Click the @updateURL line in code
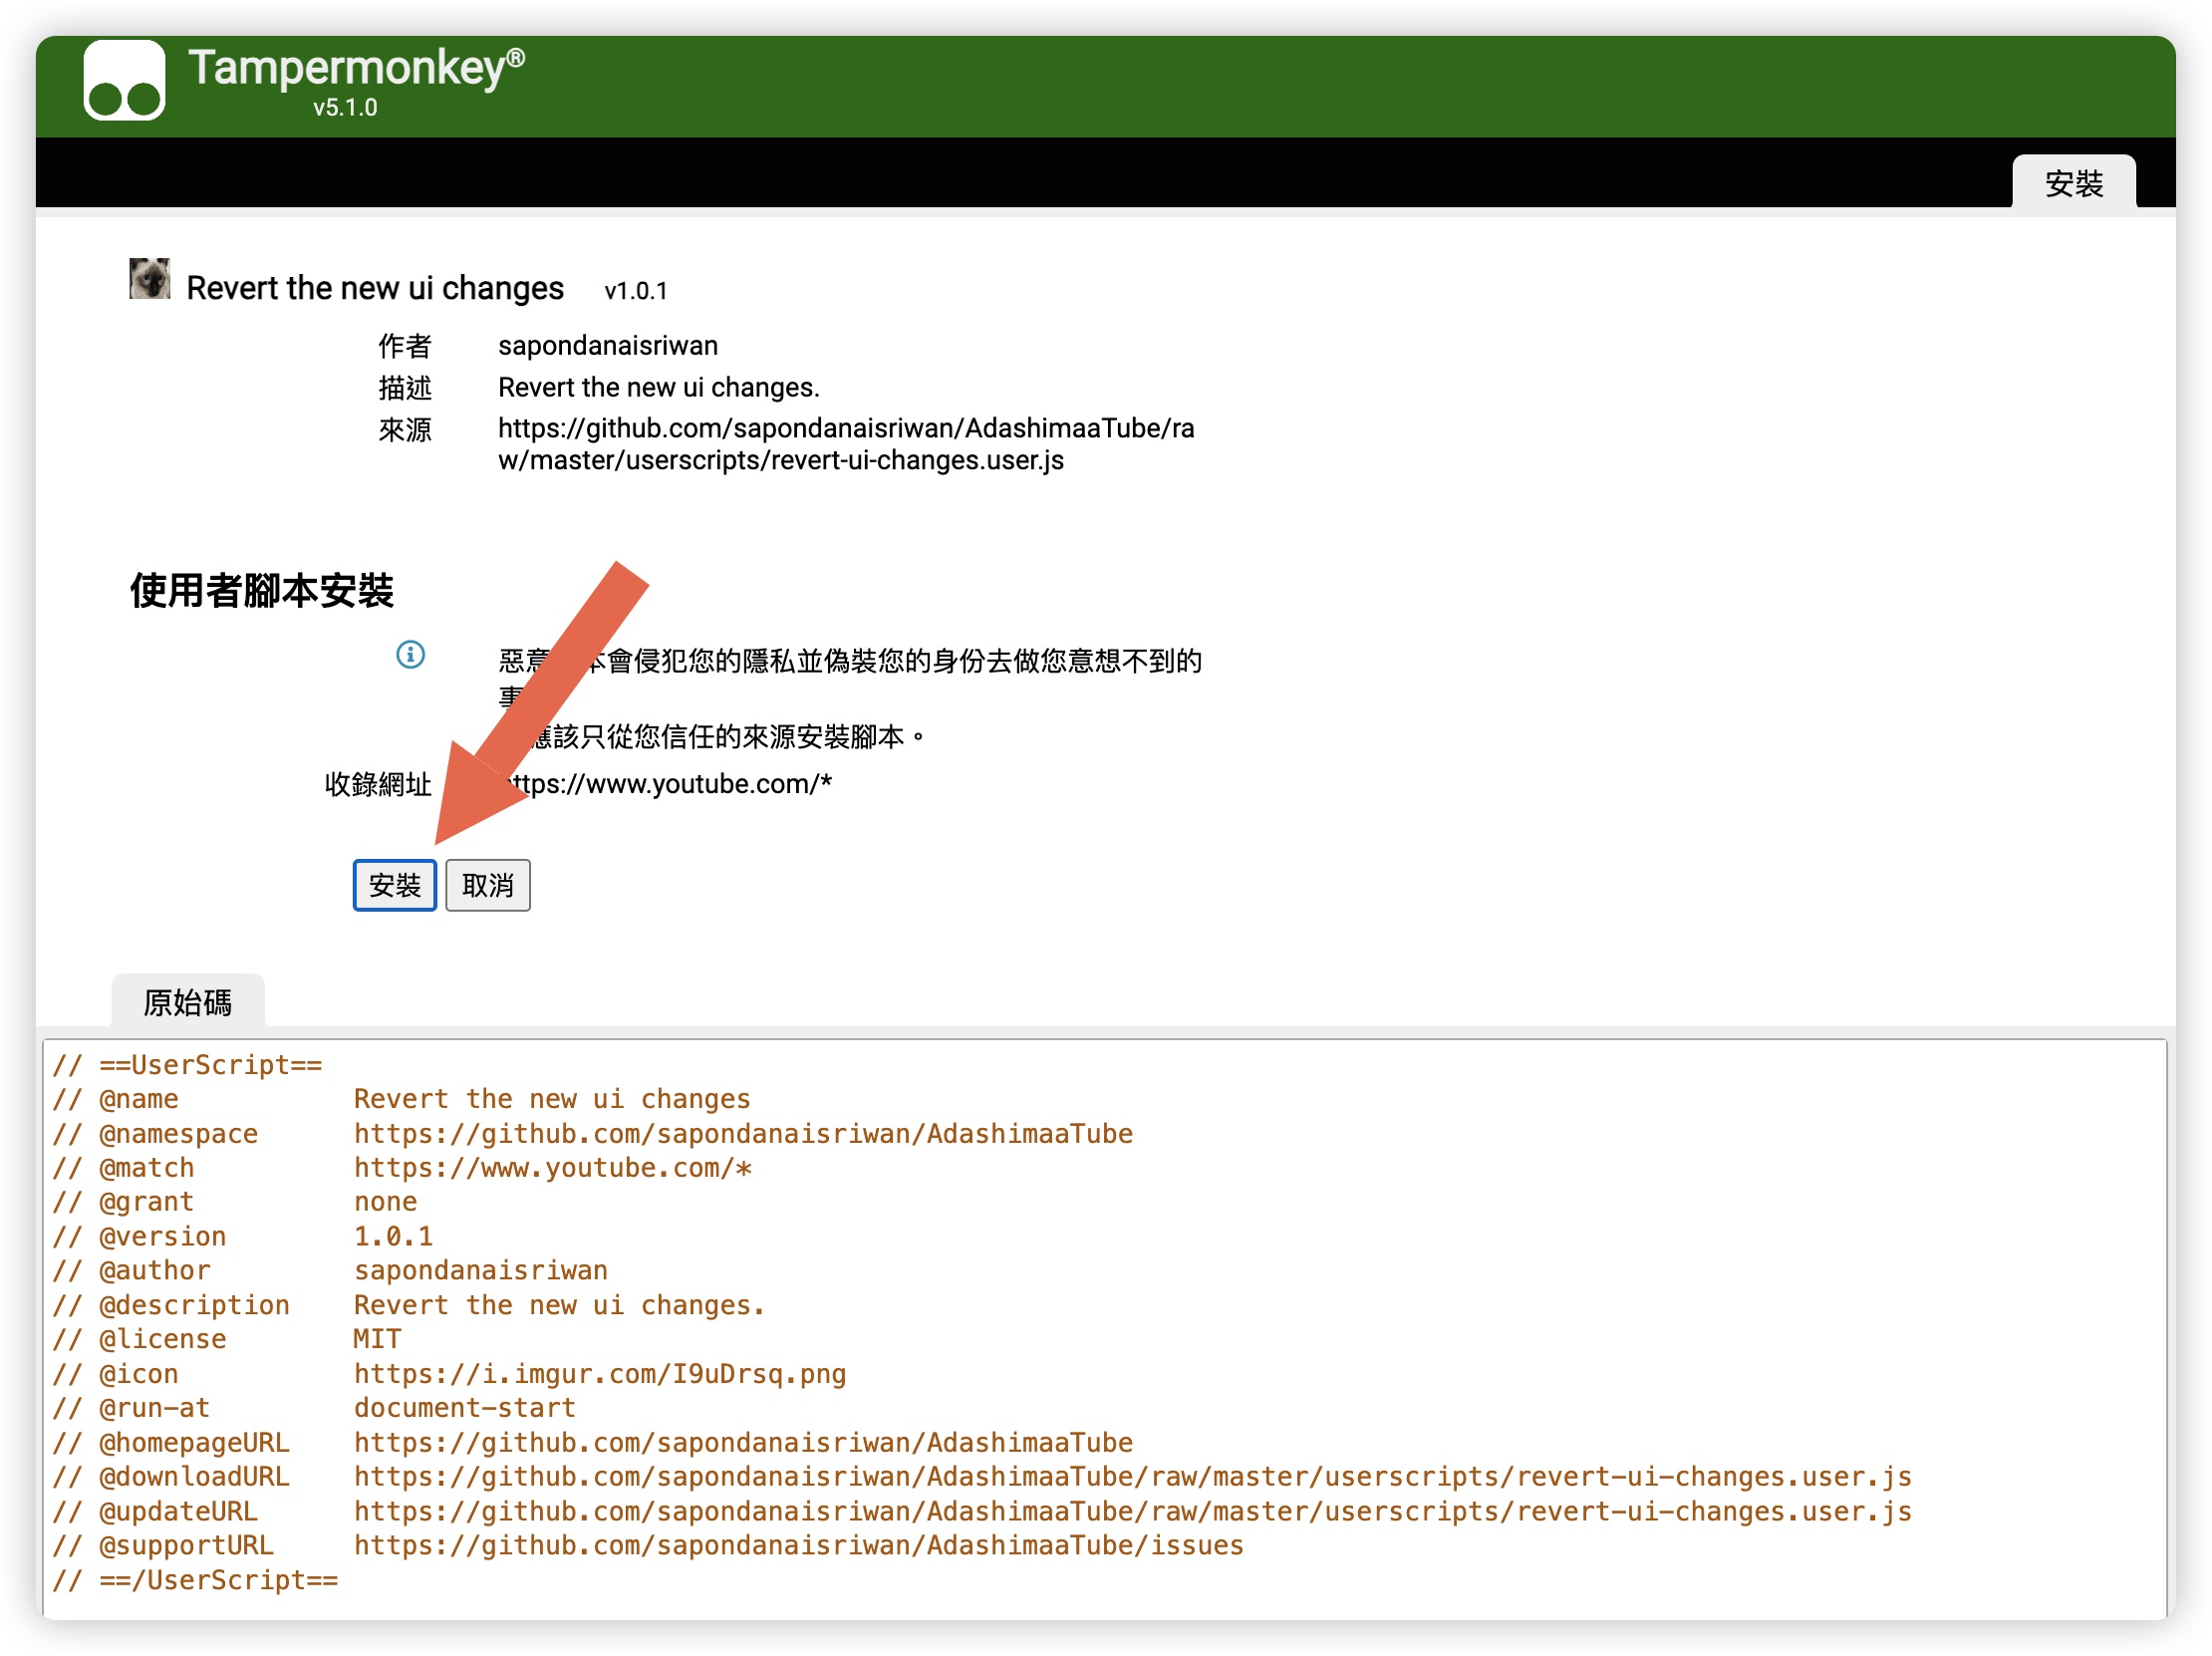 pyautogui.click(x=982, y=1512)
